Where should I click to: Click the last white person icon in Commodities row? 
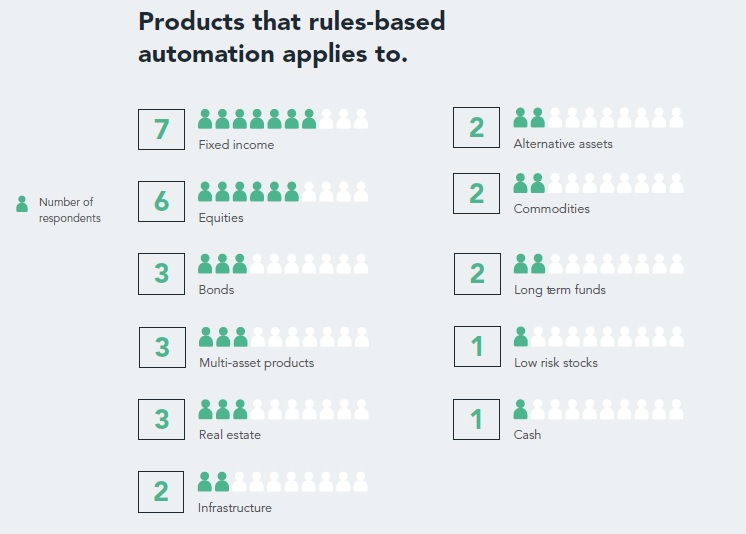pos(676,183)
